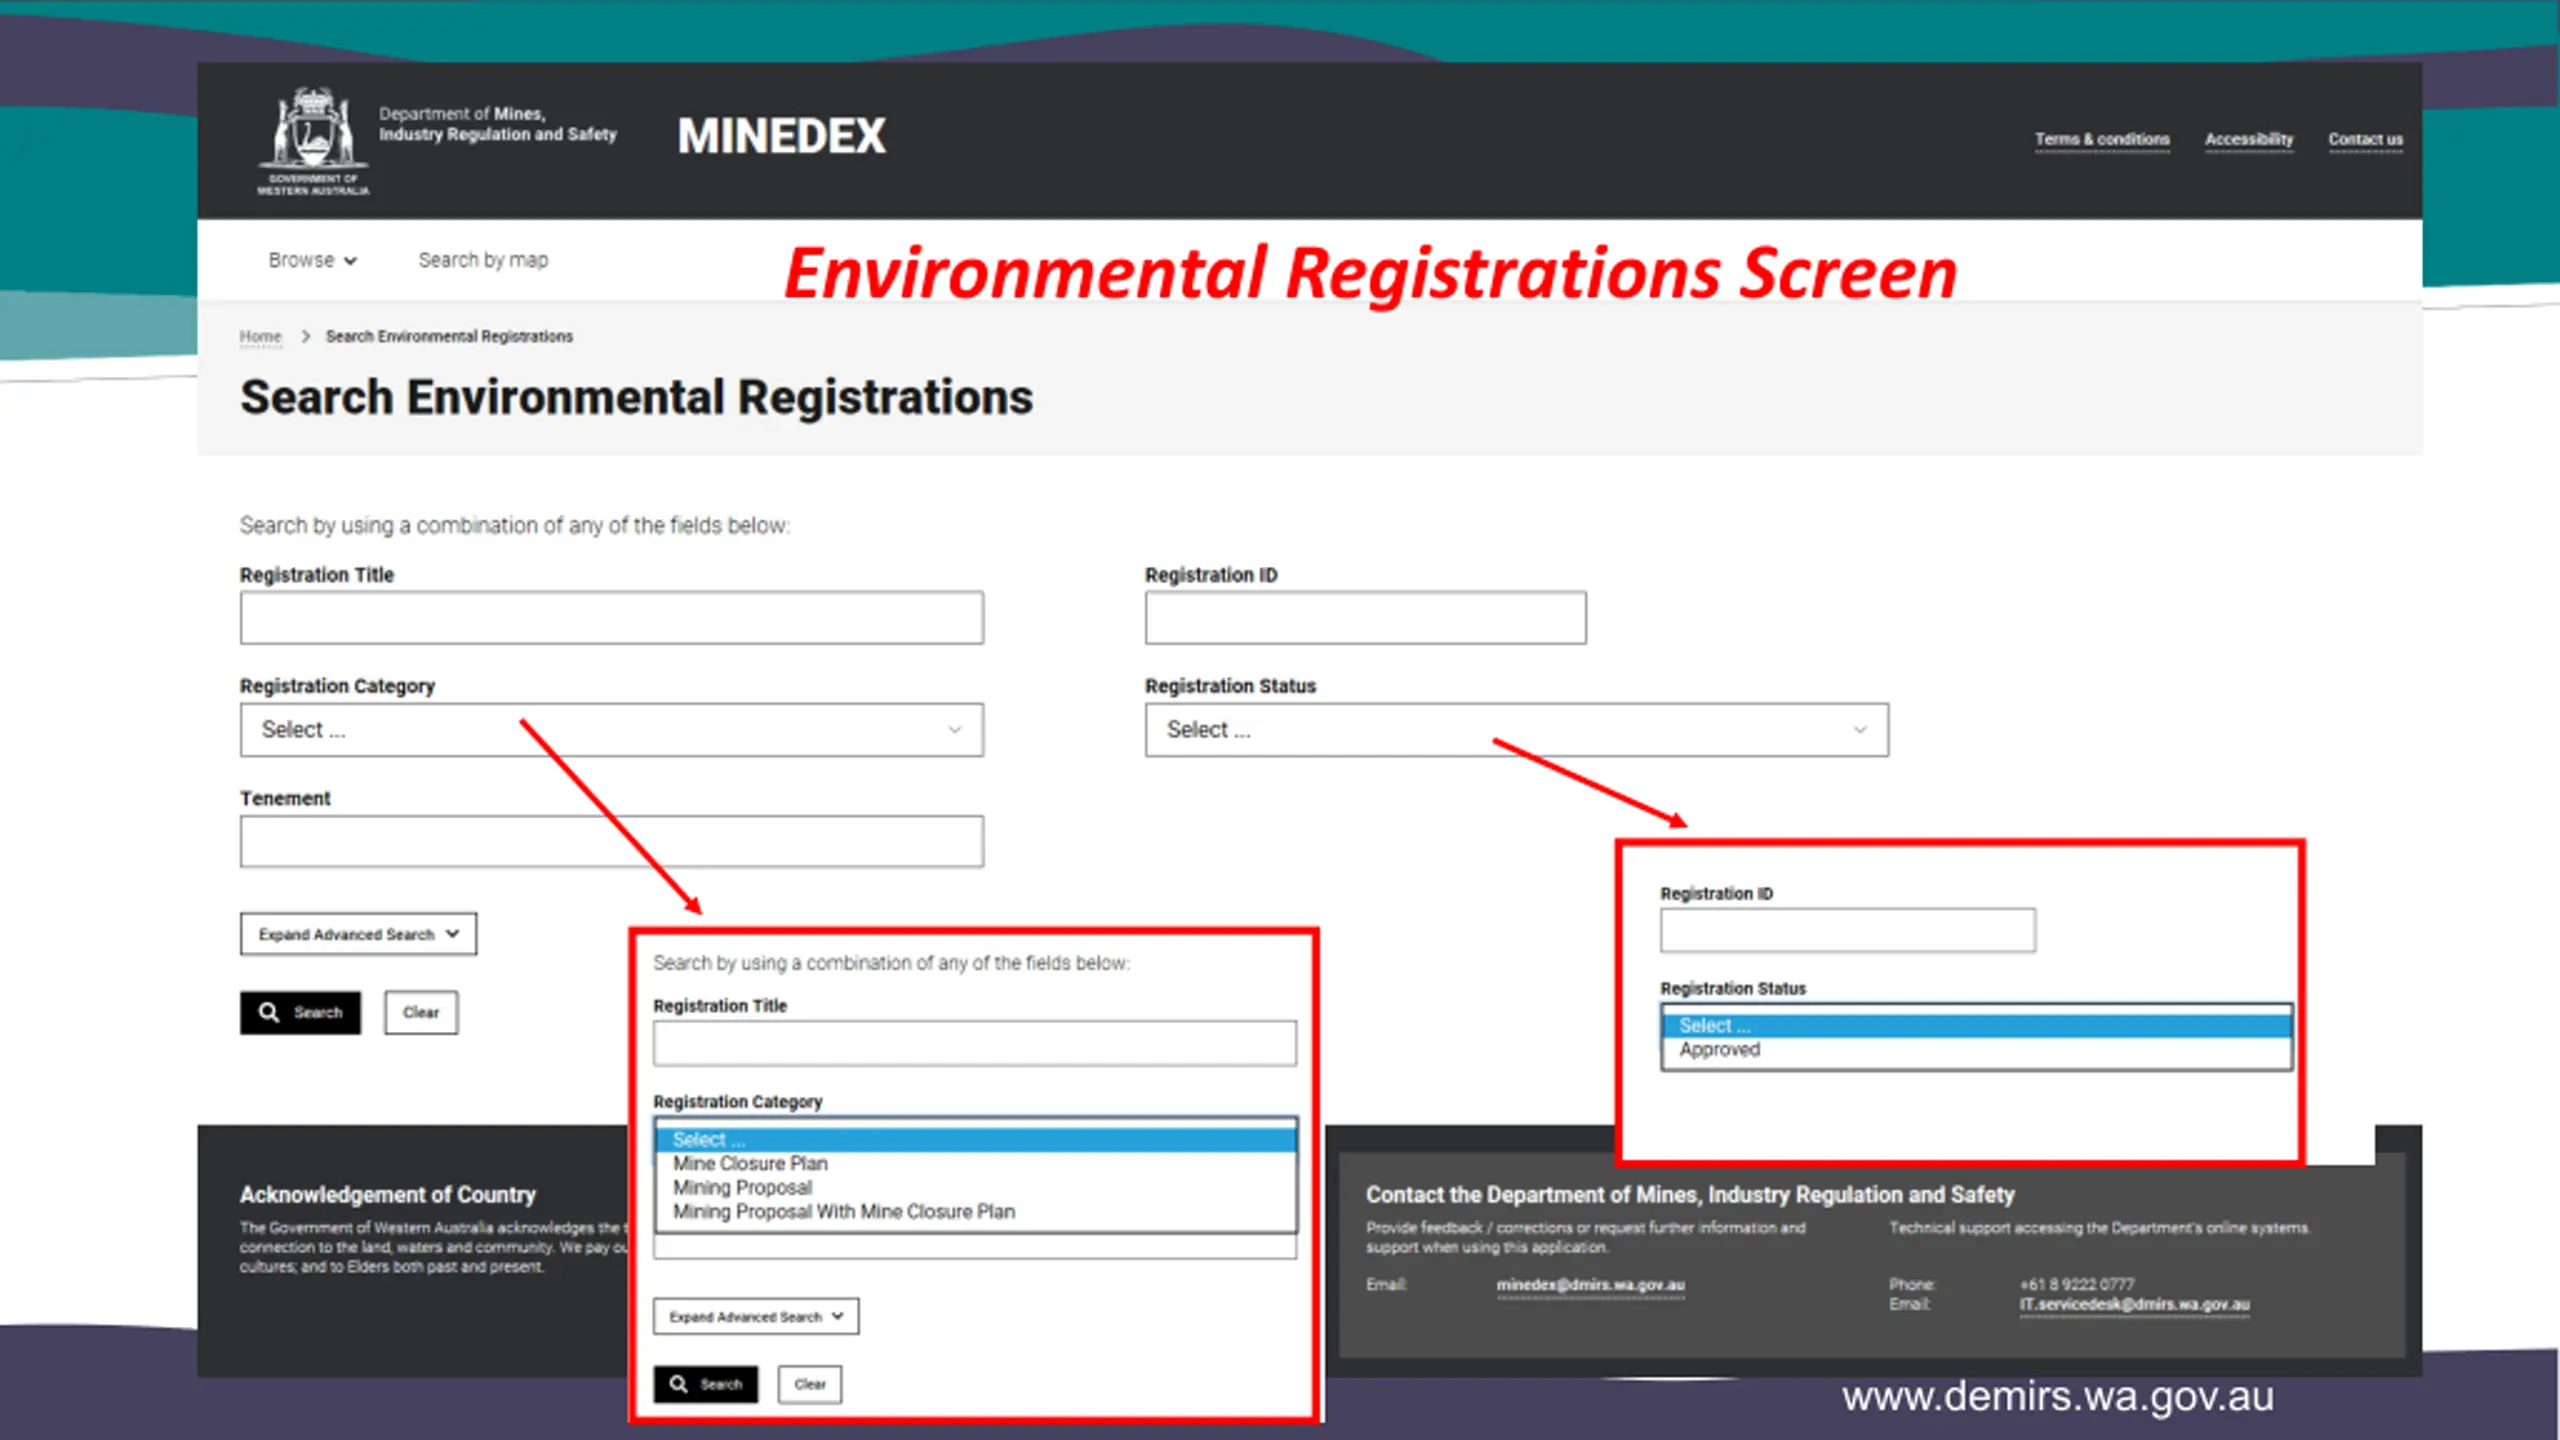Click the Search Environmental Registrations breadcrumb

pyautogui.click(x=449, y=336)
